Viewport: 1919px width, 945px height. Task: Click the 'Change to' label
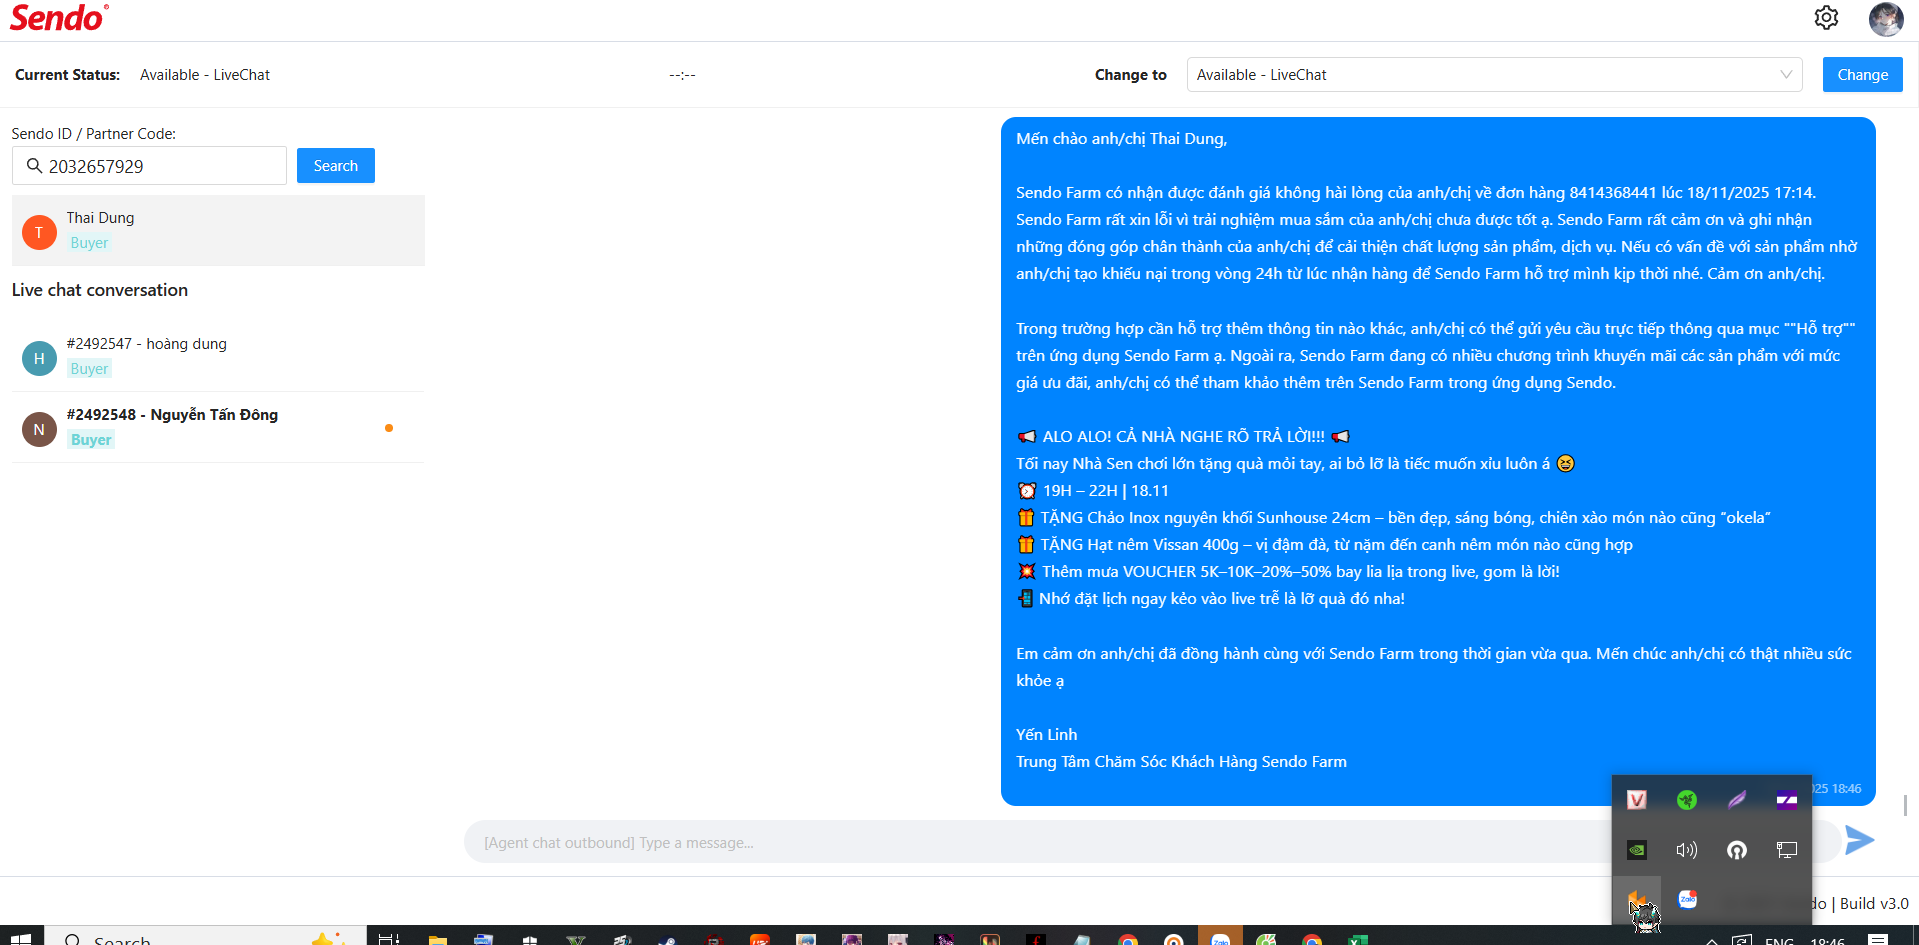(x=1131, y=75)
